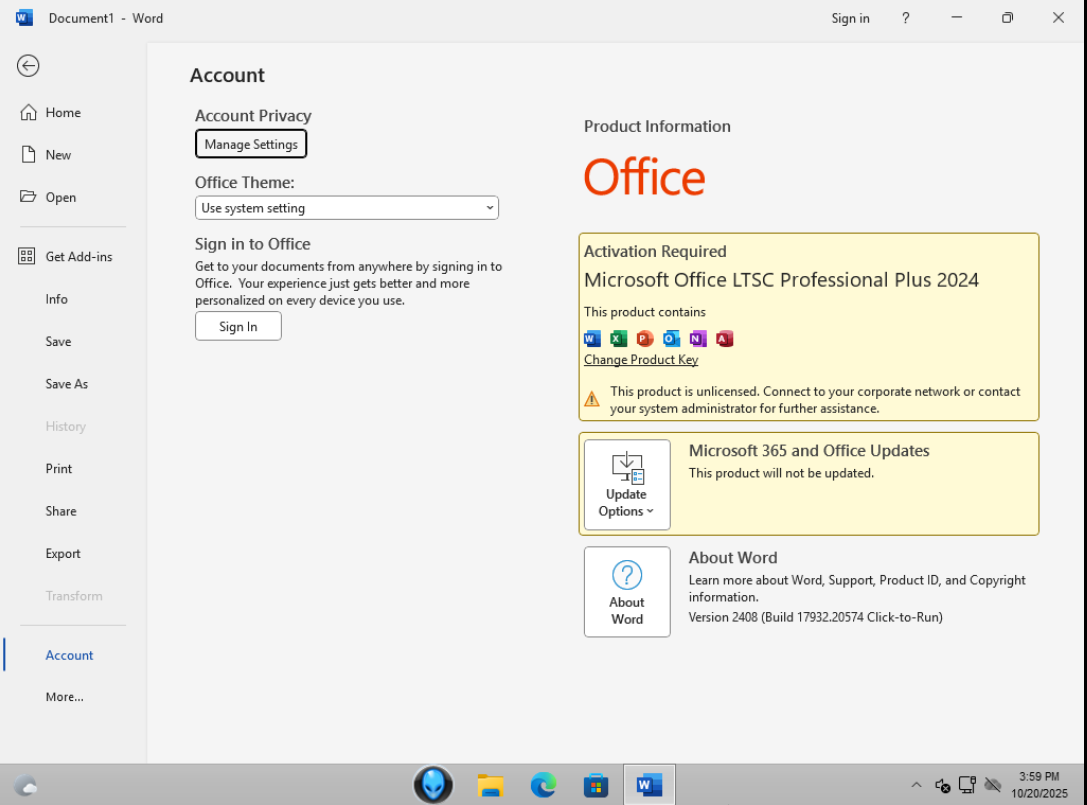Choose Save As in the sidebar
The width and height of the screenshot is (1087, 805).
[x=67, y=383]
